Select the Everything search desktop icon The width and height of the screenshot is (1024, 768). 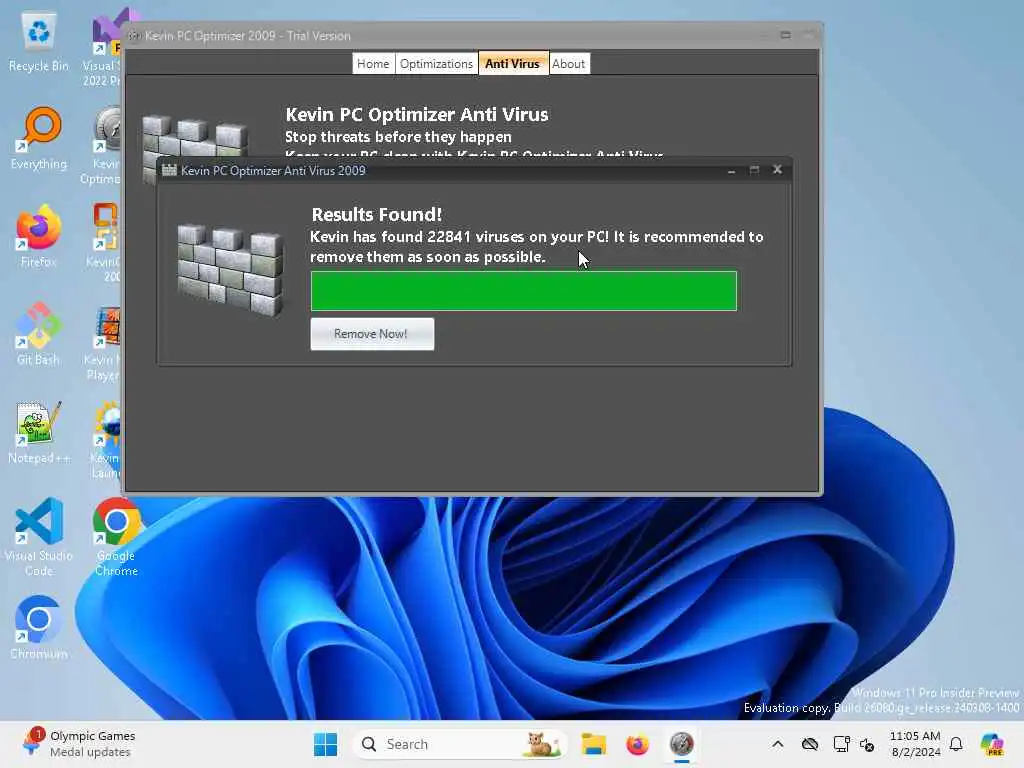[39, 138]
